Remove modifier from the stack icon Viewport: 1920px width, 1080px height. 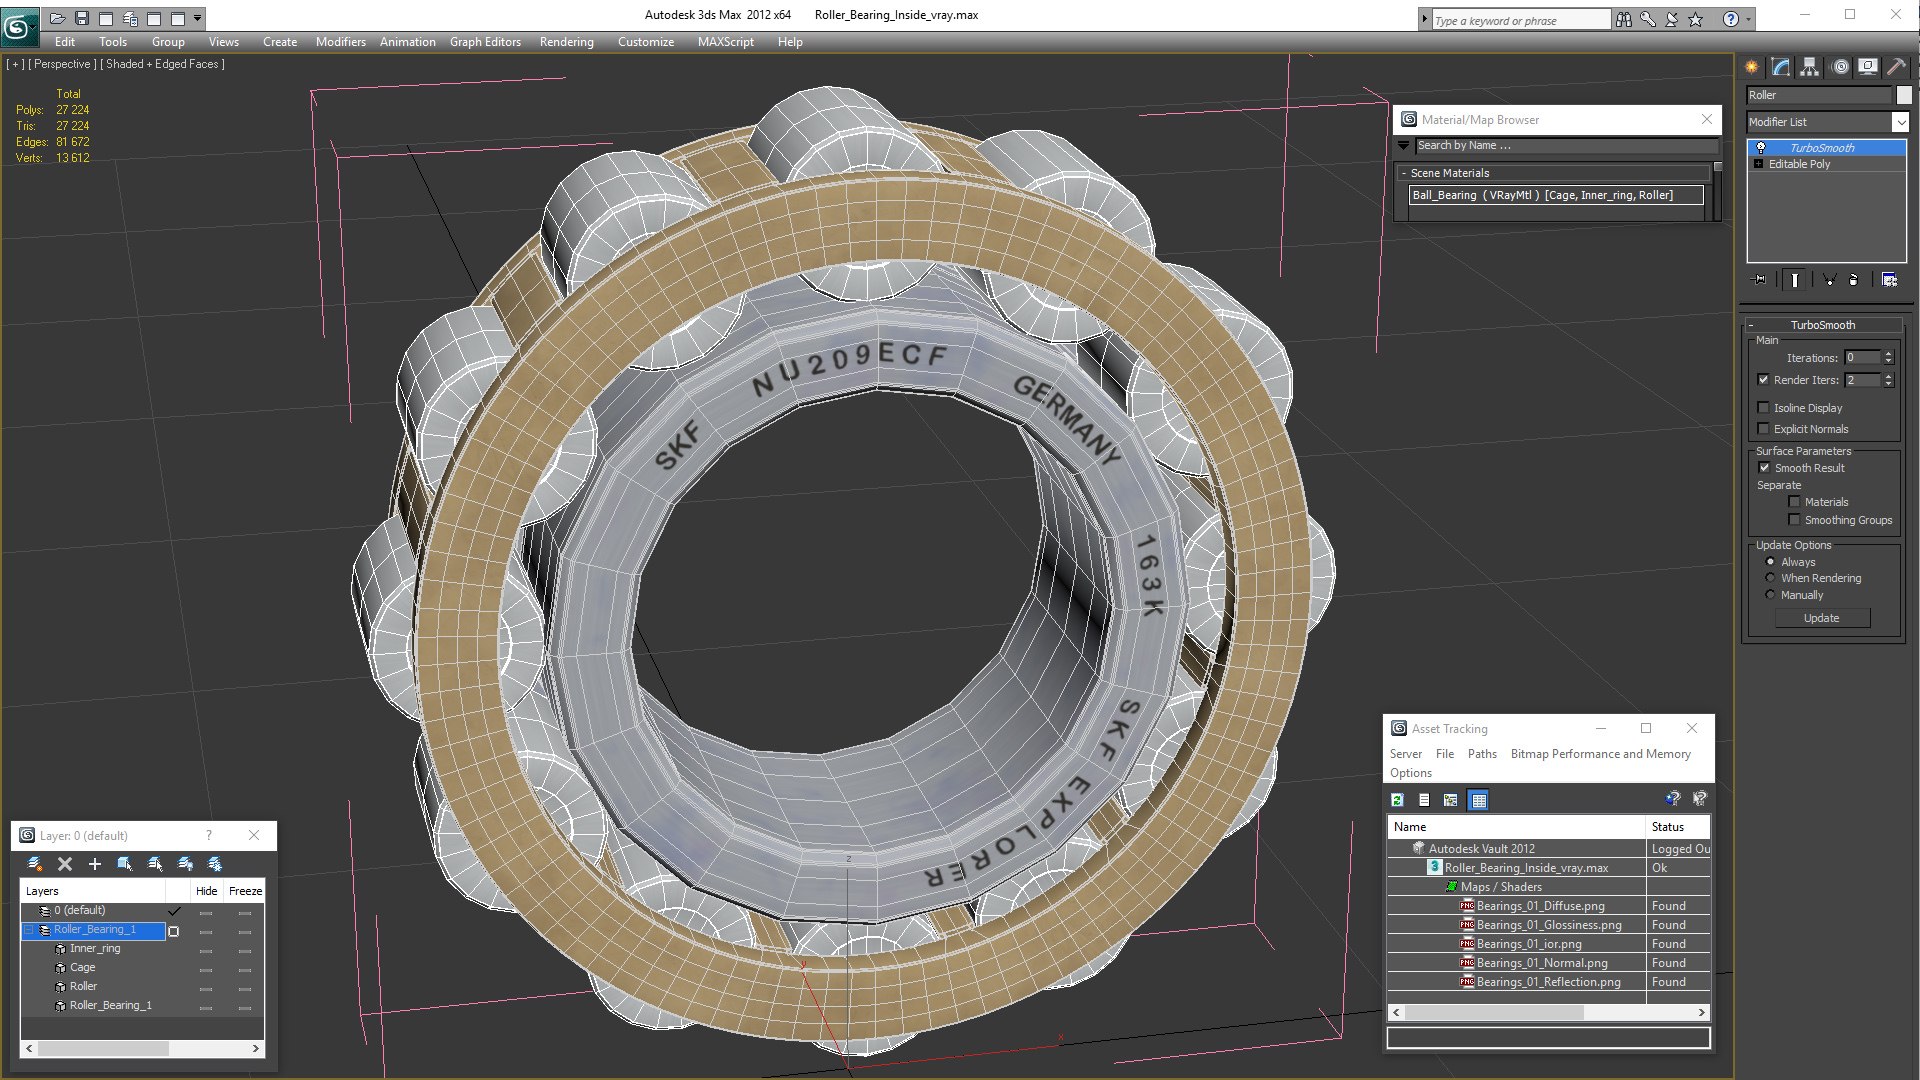point(1854,280)
